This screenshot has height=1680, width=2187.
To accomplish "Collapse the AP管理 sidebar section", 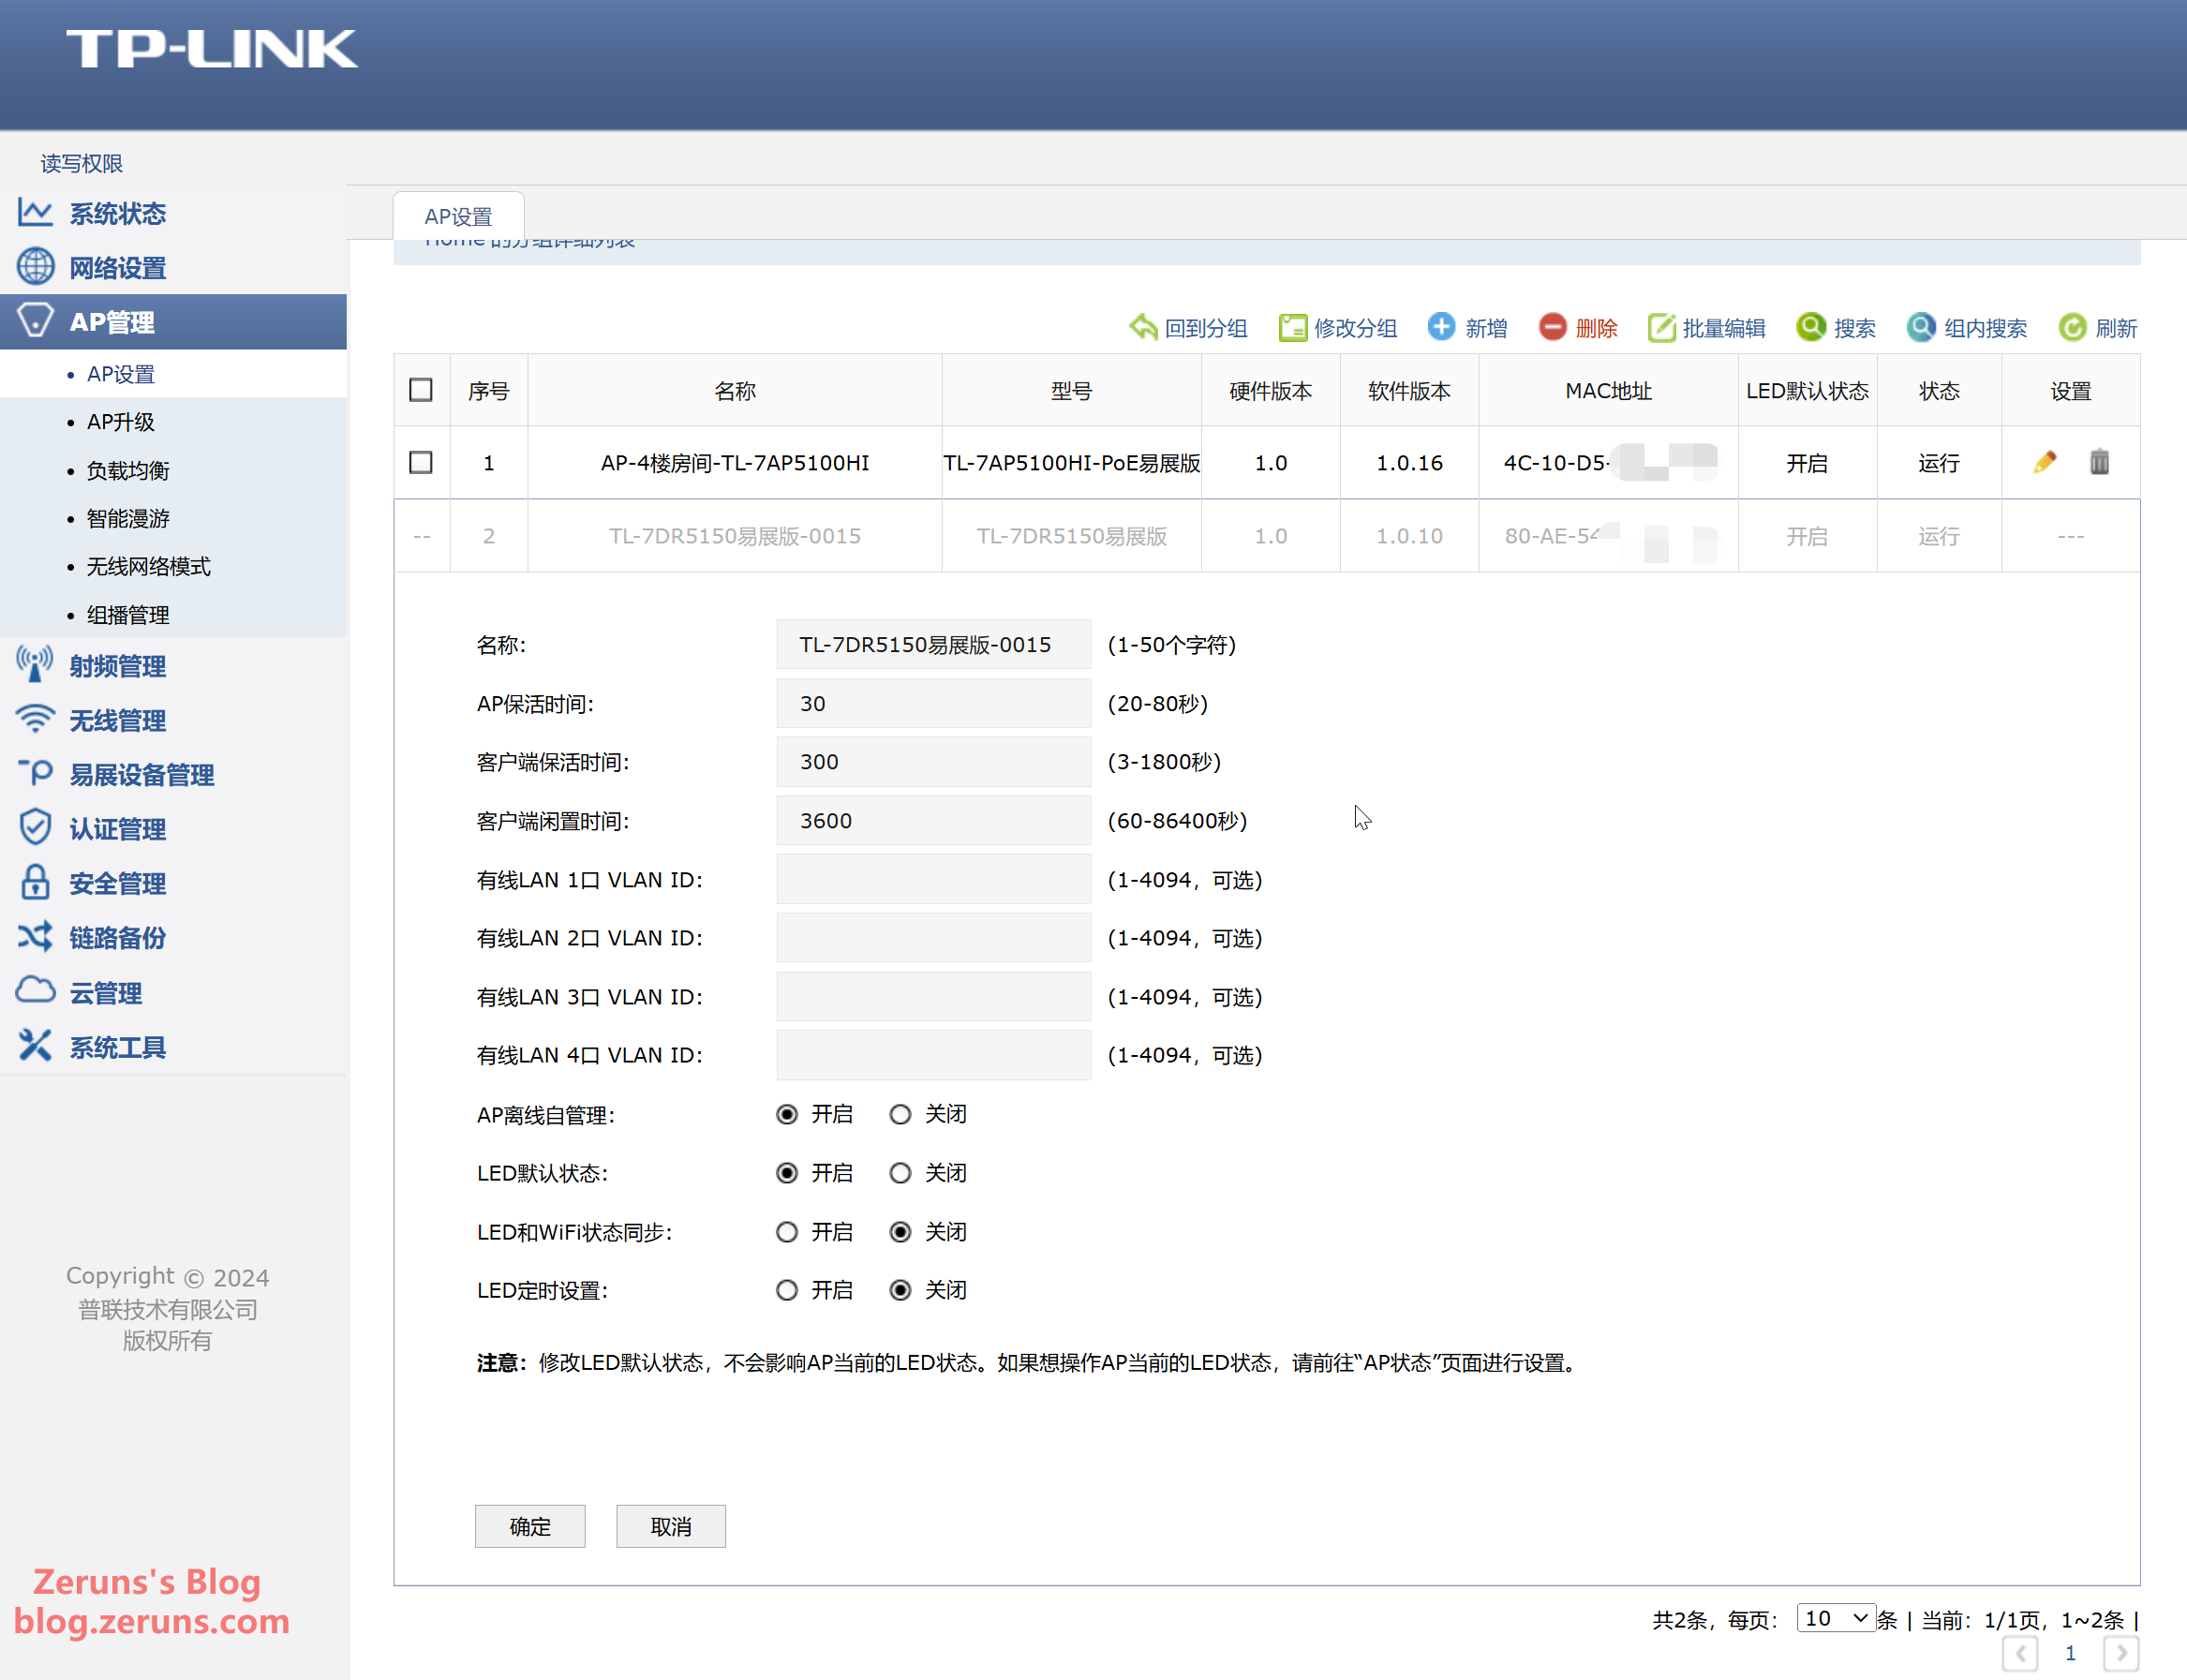I will (173, 322).
